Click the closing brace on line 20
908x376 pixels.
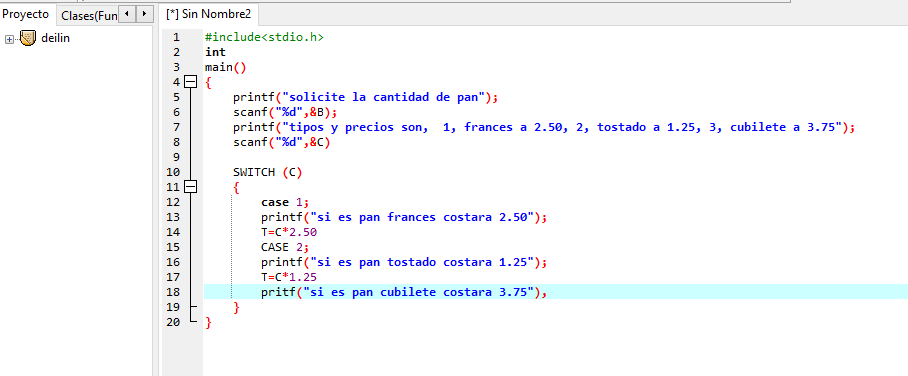208,322
